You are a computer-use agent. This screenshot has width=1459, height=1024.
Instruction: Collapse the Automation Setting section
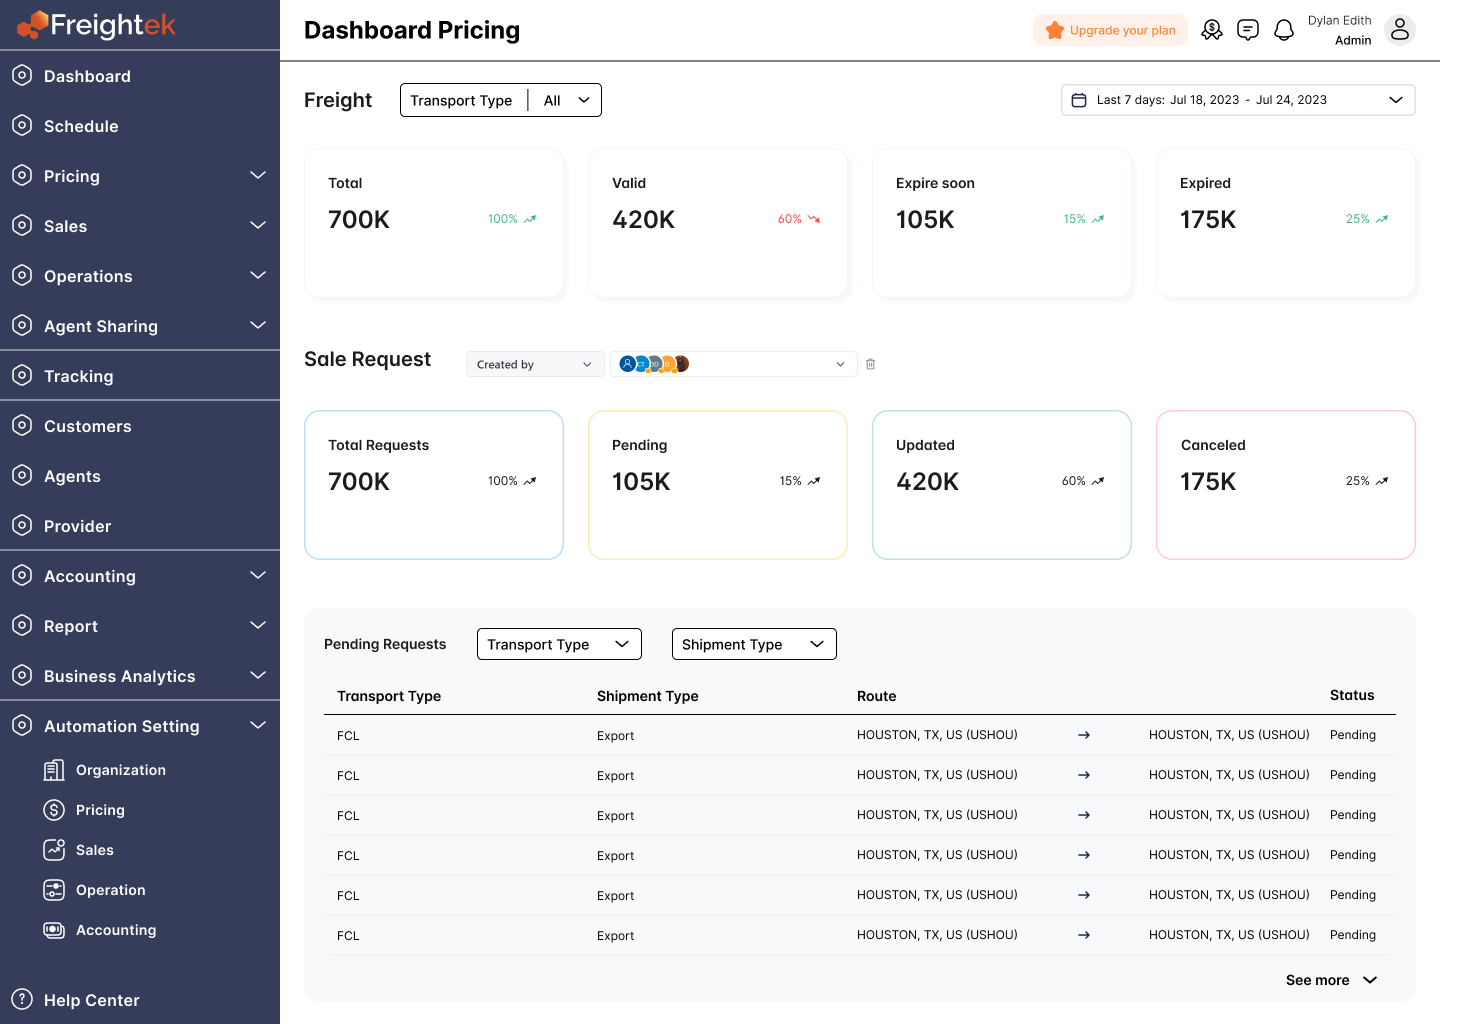point(258,725)
